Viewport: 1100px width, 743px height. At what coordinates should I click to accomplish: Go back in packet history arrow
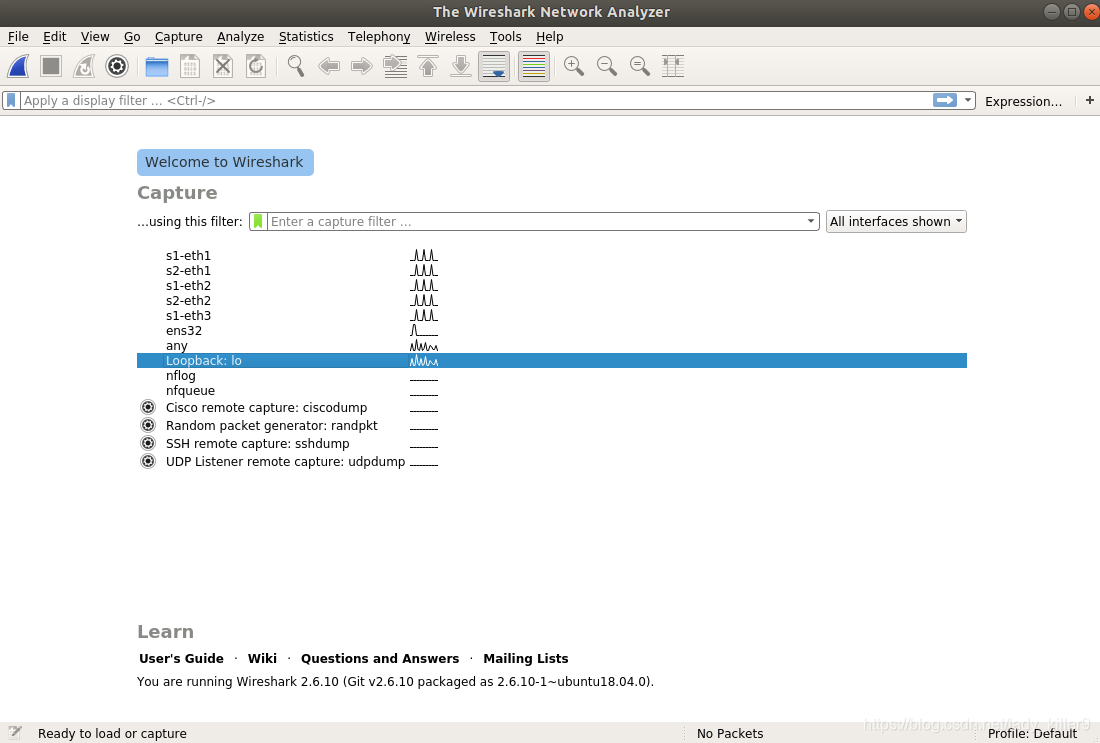(x=328, y=66)
